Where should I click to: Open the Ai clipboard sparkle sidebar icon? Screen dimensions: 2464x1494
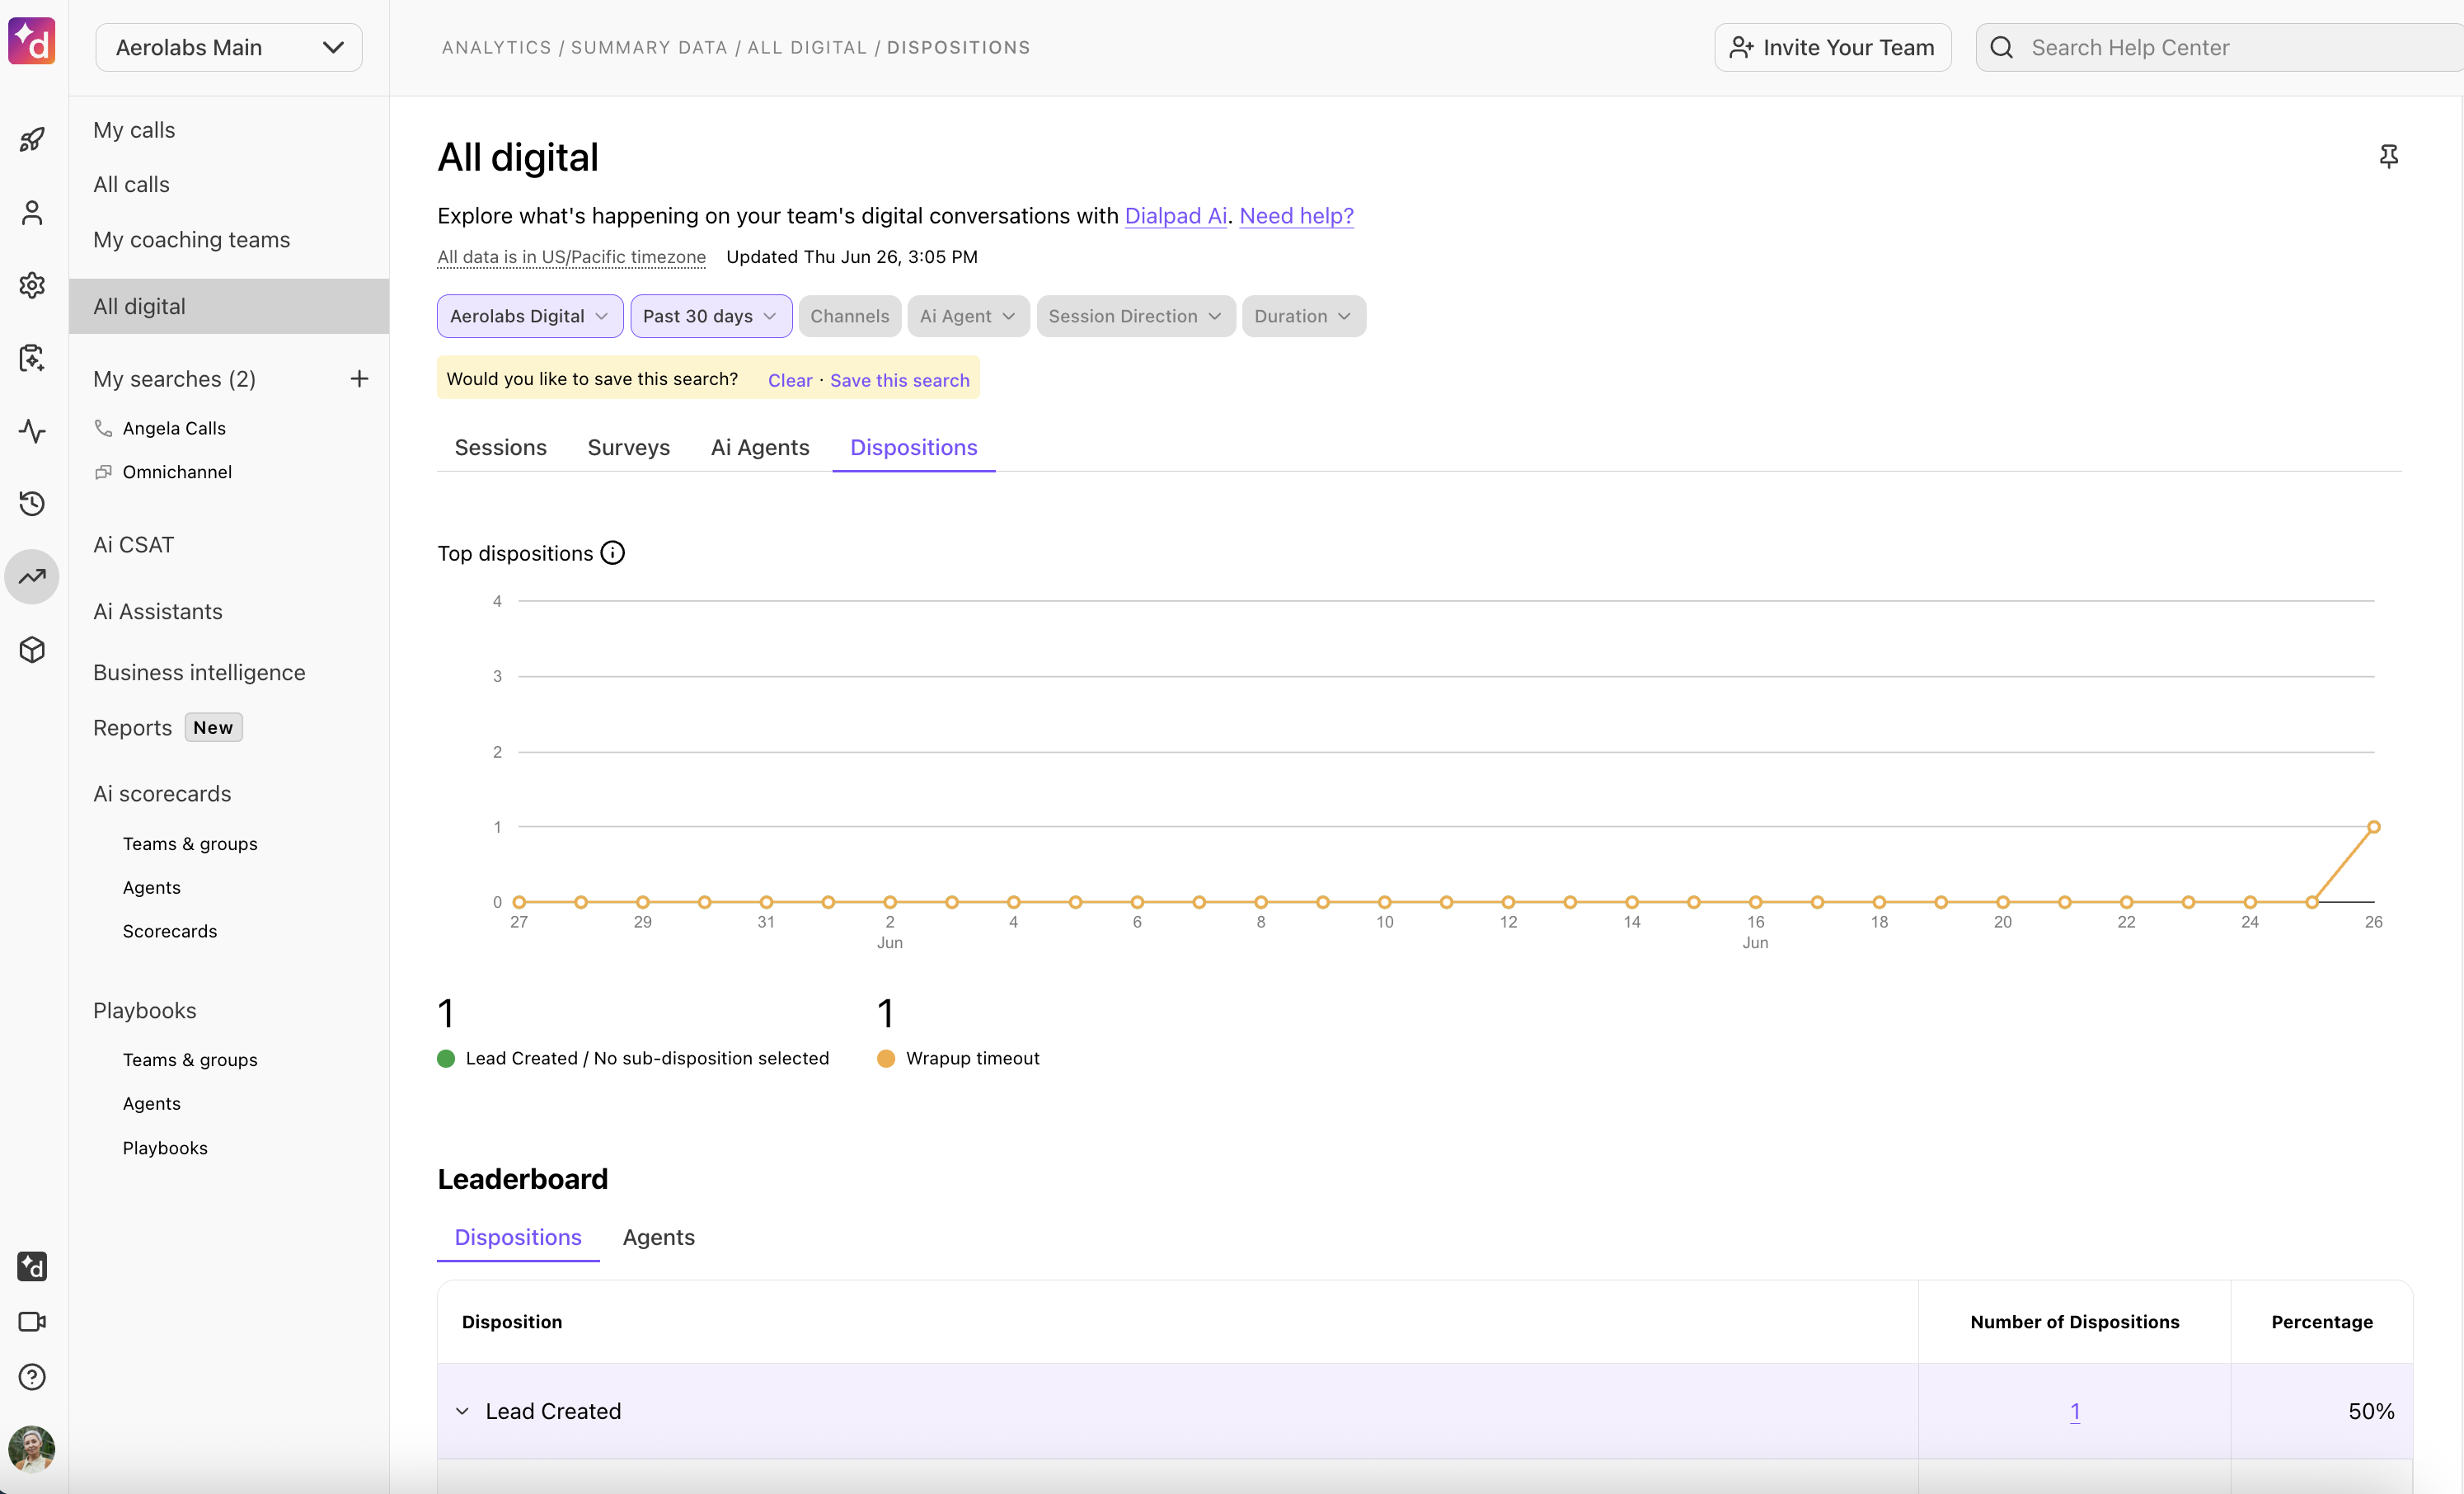32,358
